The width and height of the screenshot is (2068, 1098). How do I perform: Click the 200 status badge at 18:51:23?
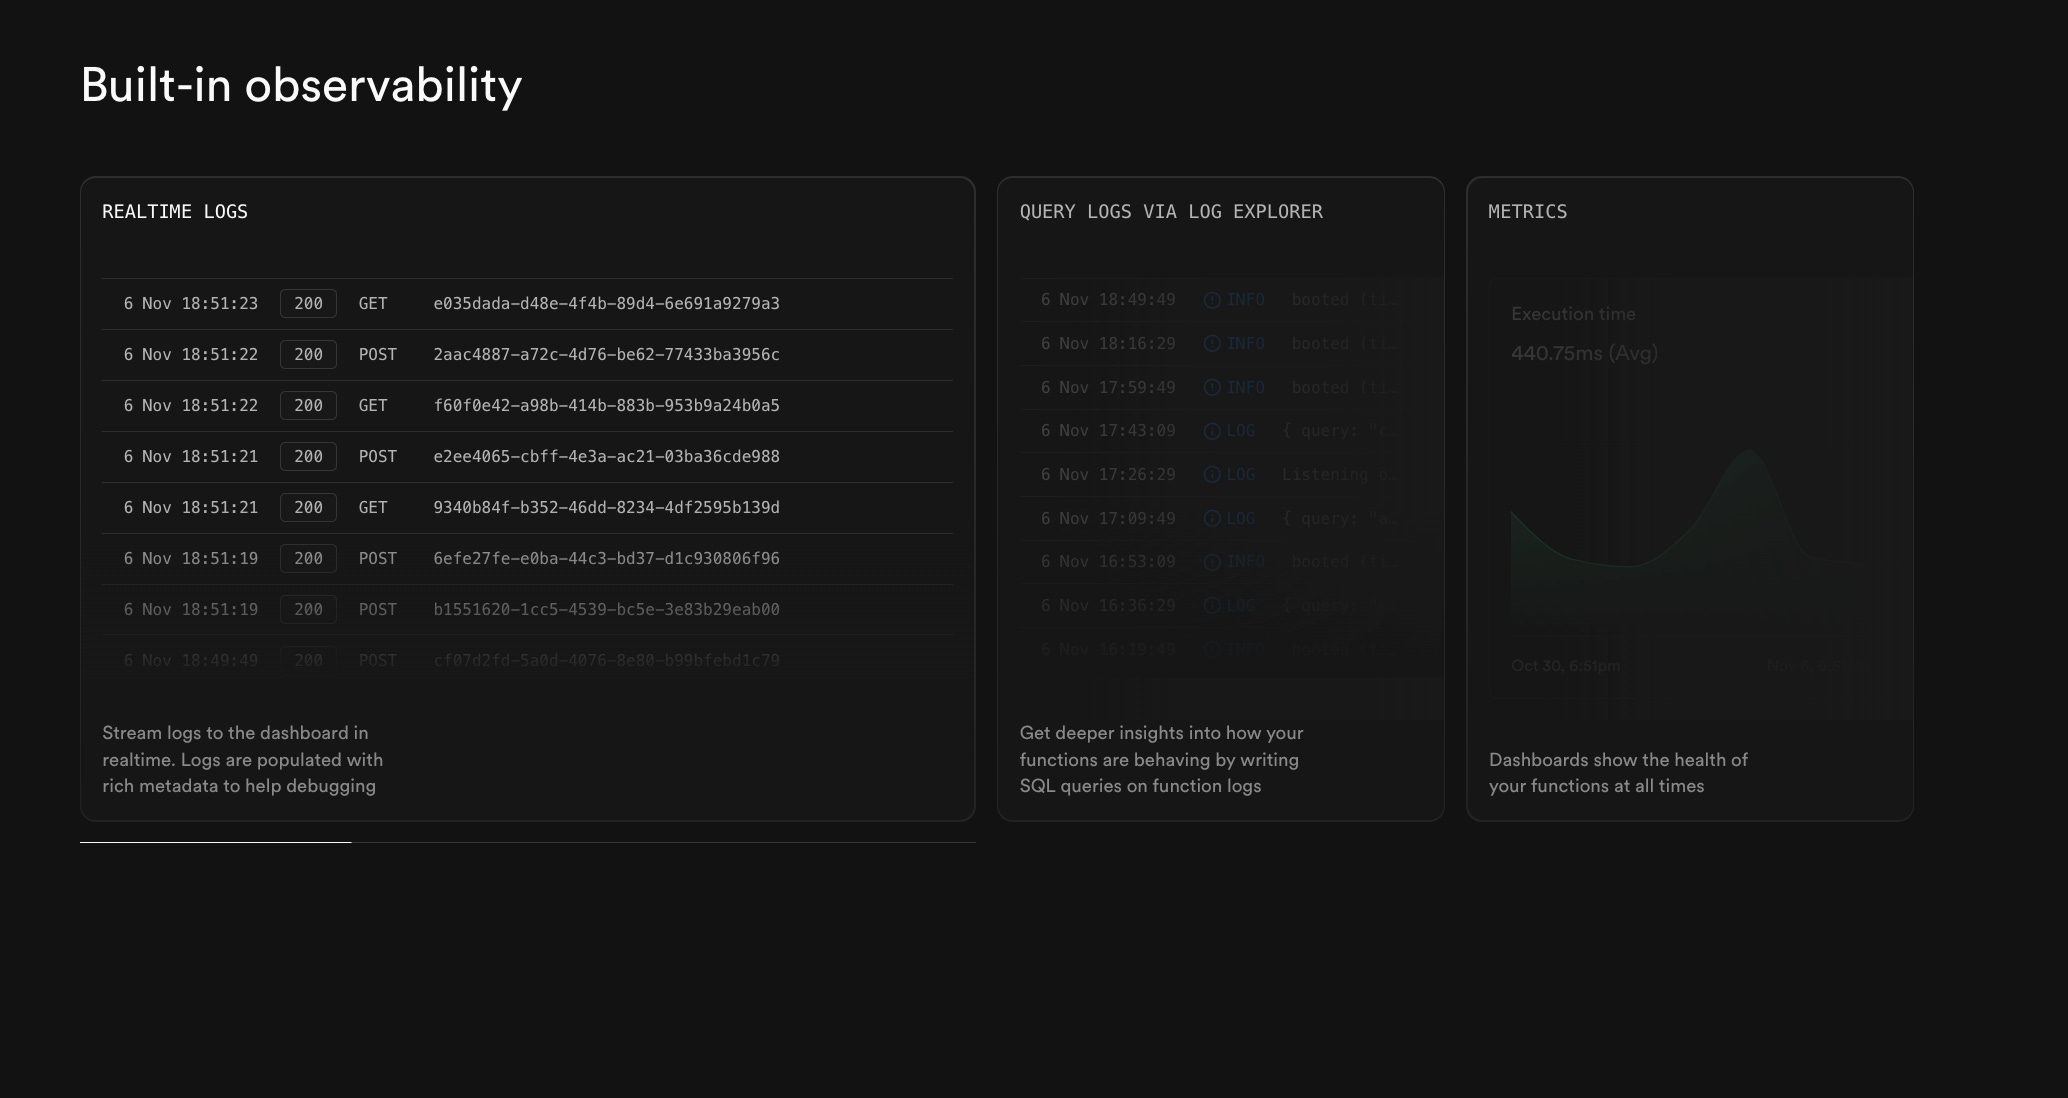(308, 304)
